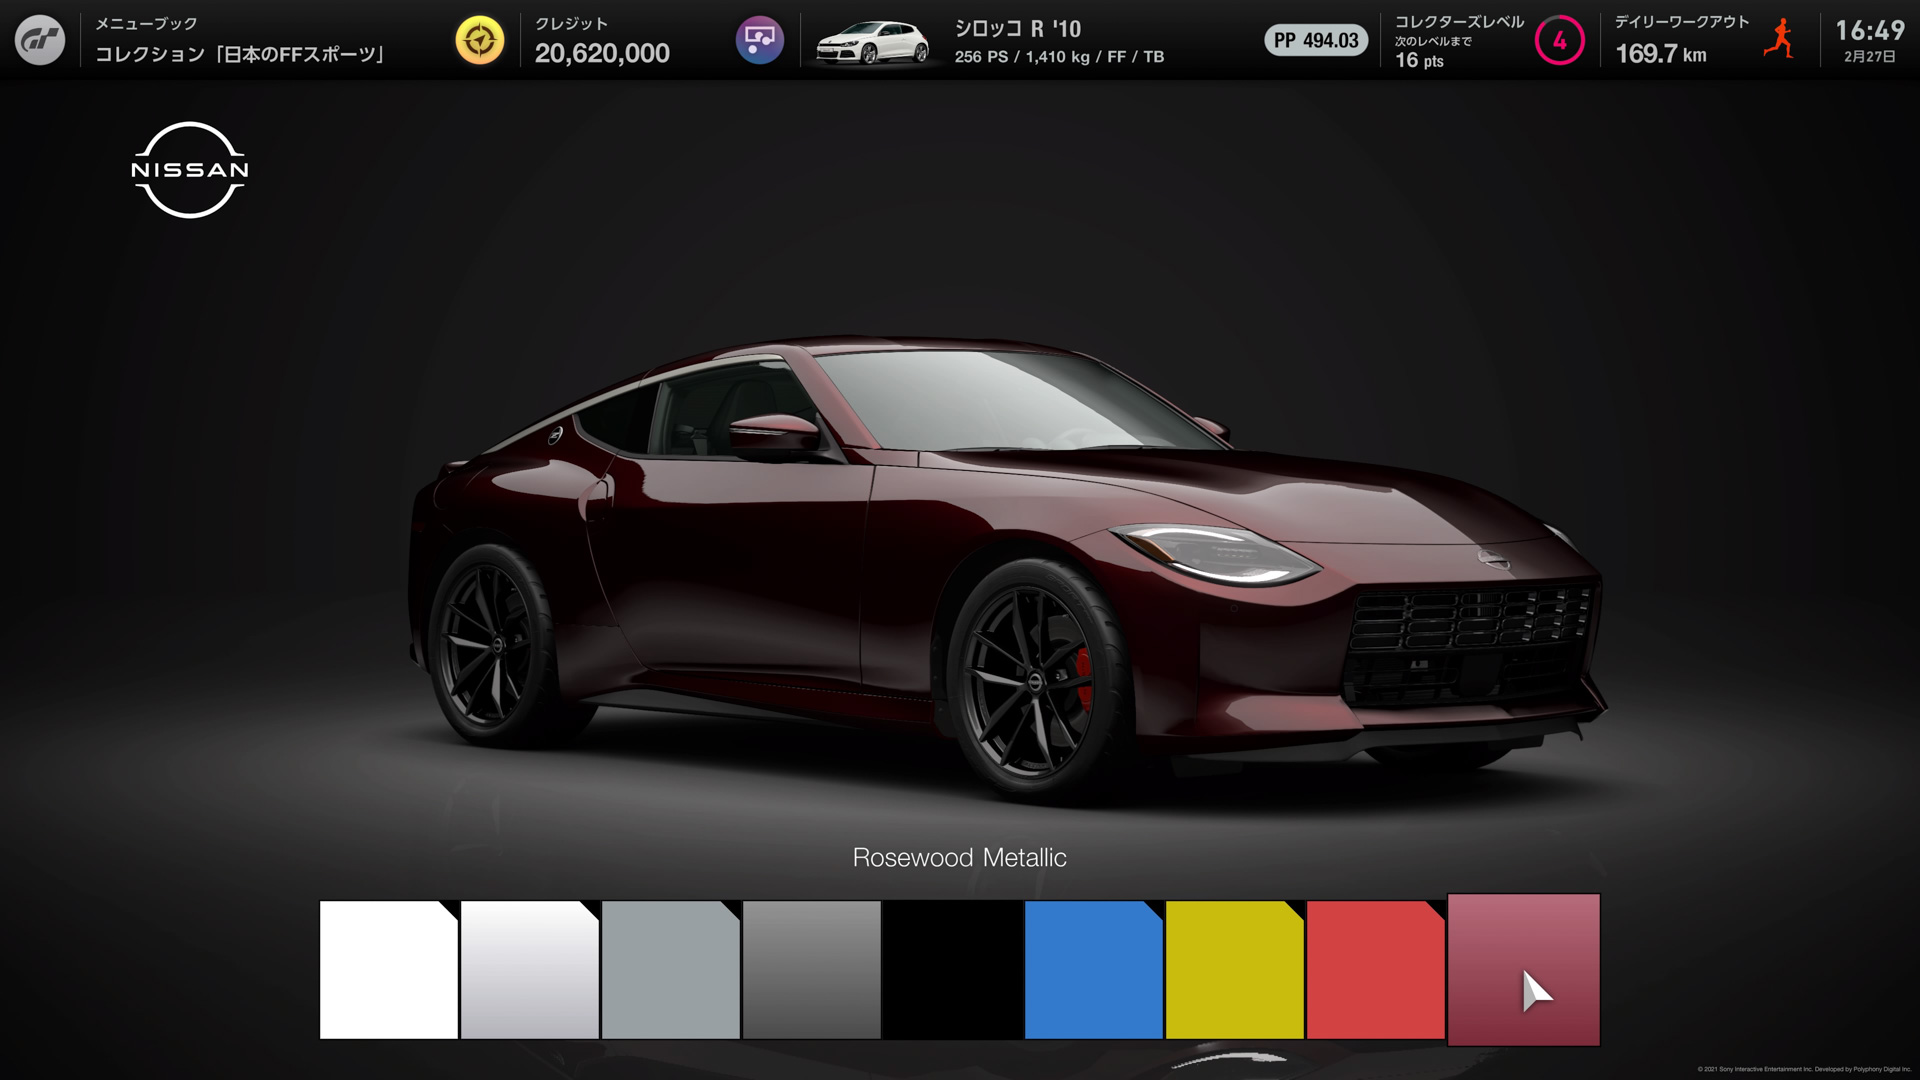Select the Nissan brand logo

(x=188, y=170)
